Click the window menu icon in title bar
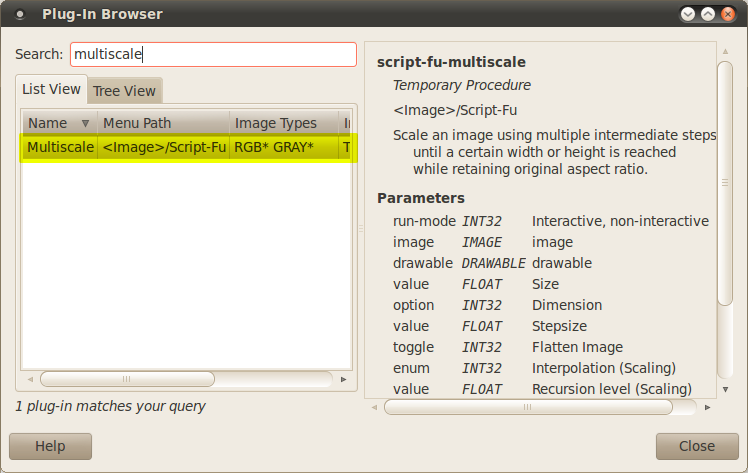Viewport: 748px width, 473px height. click(x=20, y=14)
